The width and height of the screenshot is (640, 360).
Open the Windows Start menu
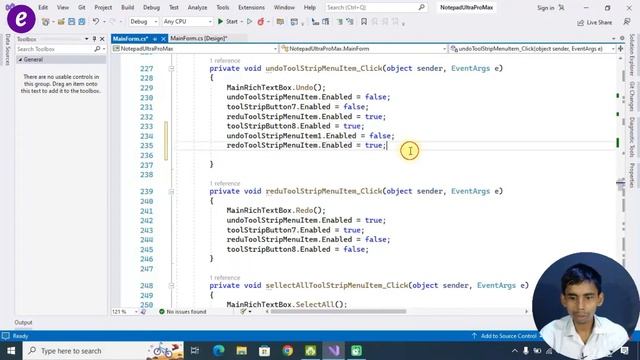pyautogui.click(x=11, y=351)
